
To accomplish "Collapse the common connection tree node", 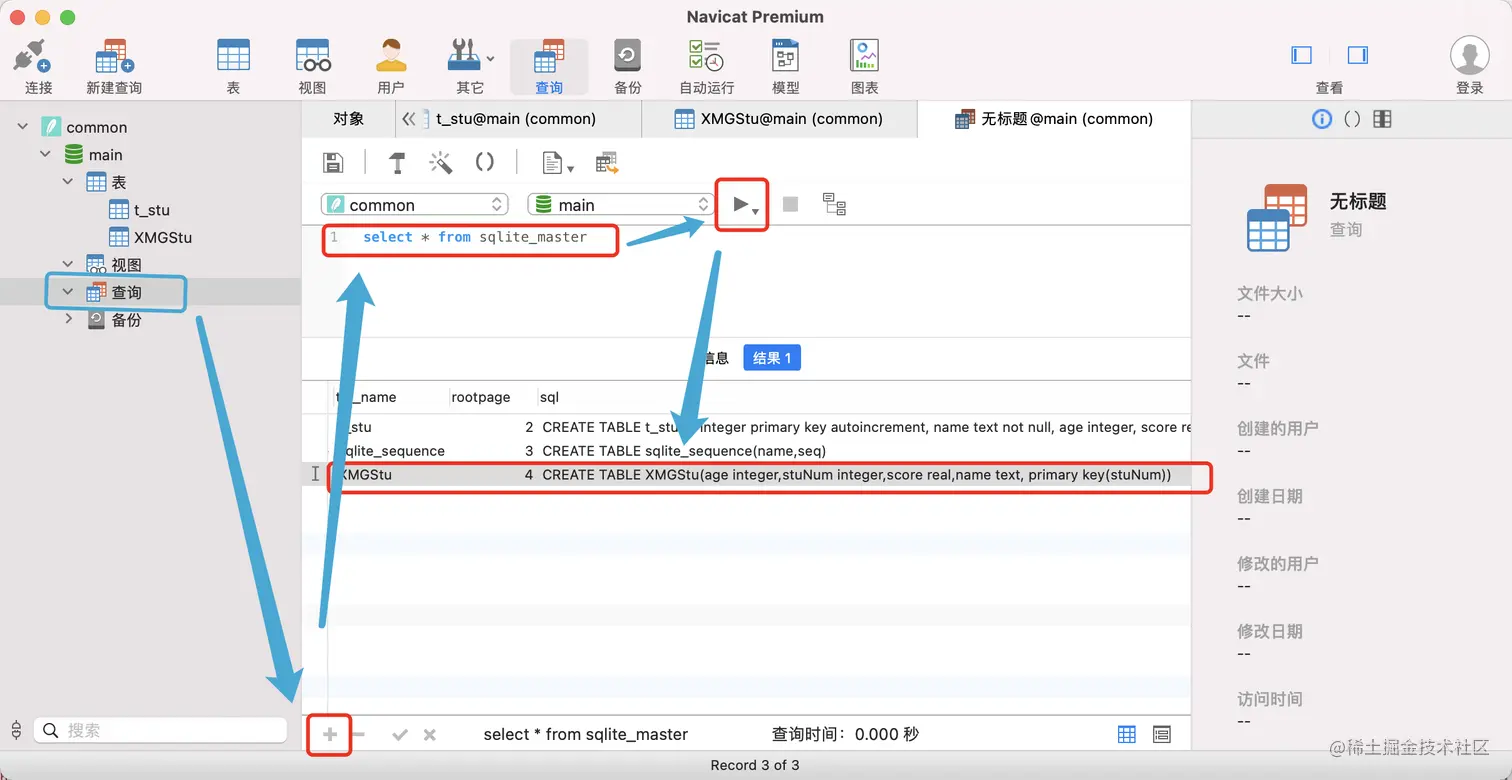I will [x=23, y=127].
